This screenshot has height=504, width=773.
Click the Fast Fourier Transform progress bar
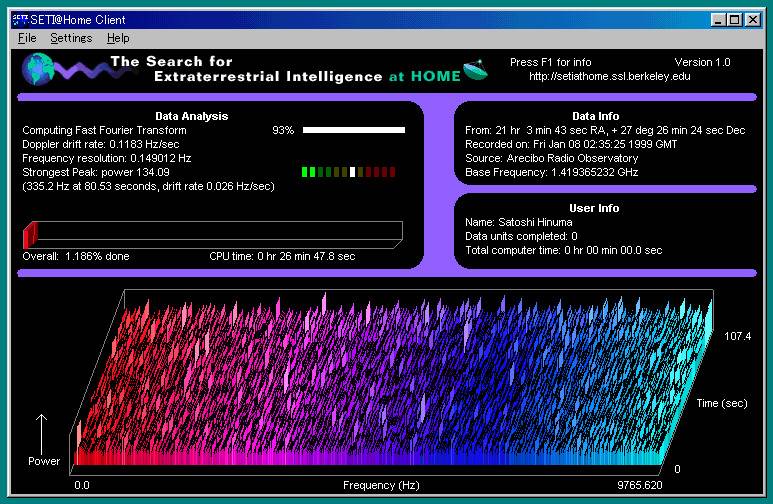pos(353,130)
